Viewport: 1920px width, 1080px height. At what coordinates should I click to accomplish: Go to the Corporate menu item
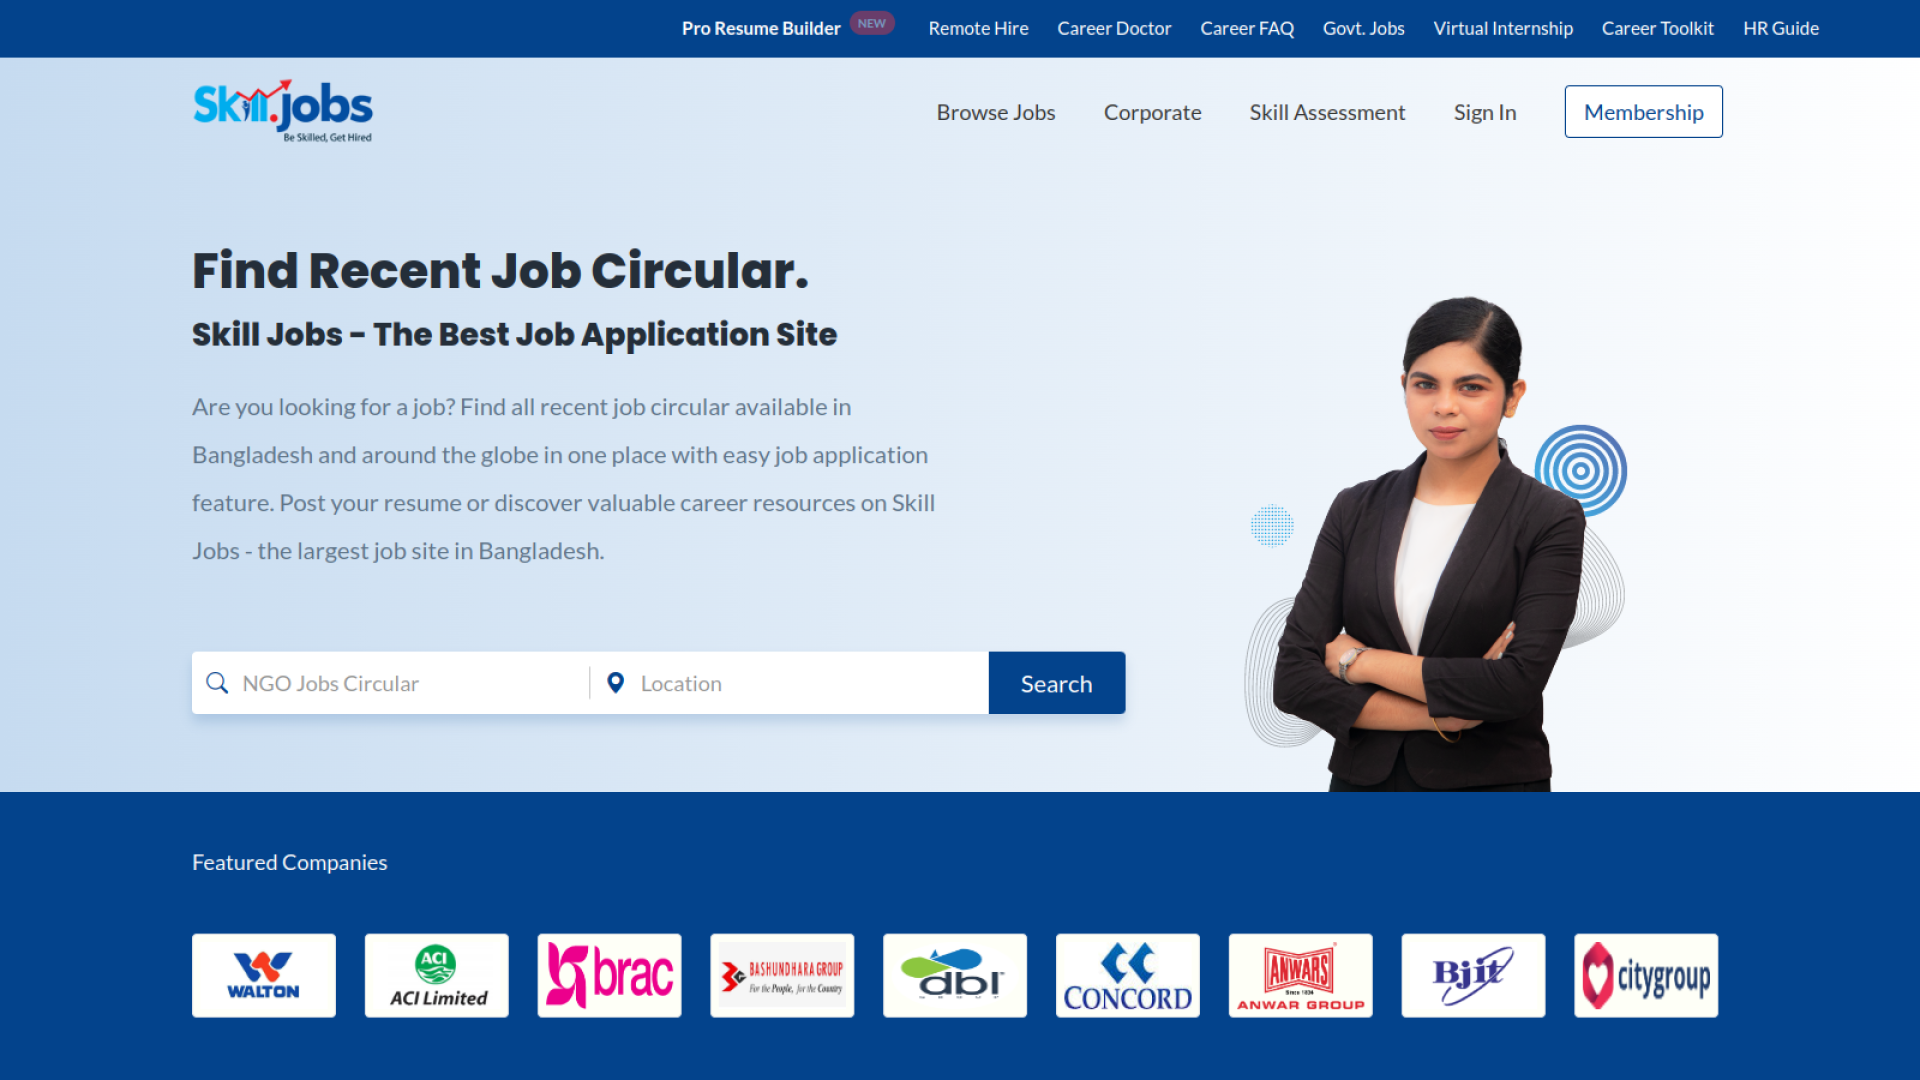(x=1152, y=113)
